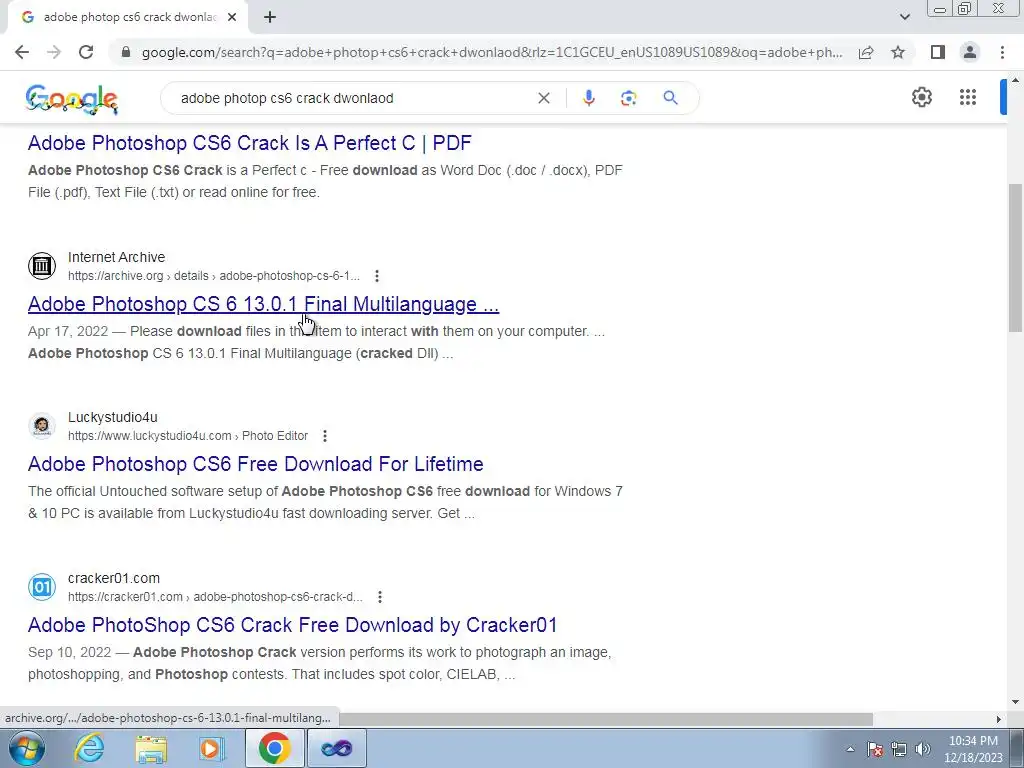Click the Google doodle logo
The height and width of the screenshot is (768, 1024).
click(x=72, y=99)
